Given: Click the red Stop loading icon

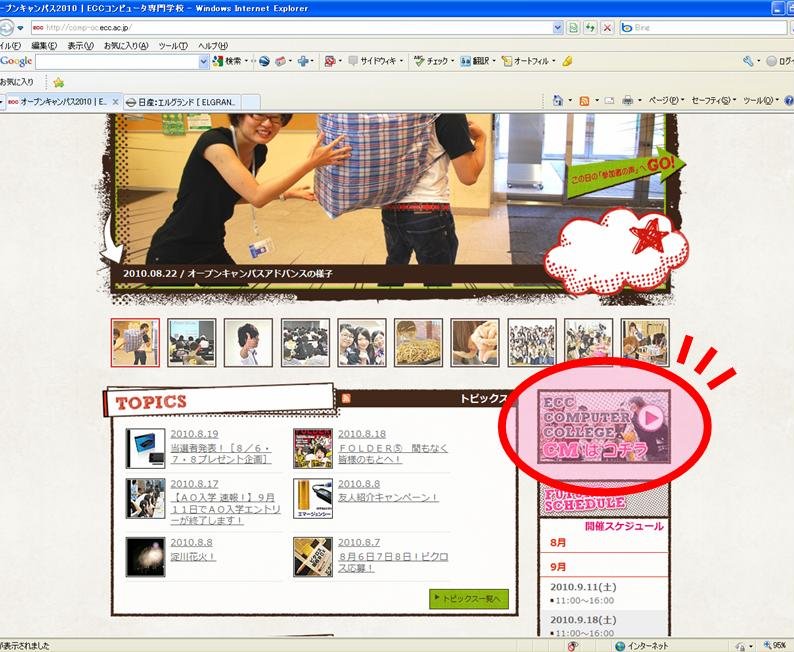Looking at the screenshot, I should click(607, 27).
